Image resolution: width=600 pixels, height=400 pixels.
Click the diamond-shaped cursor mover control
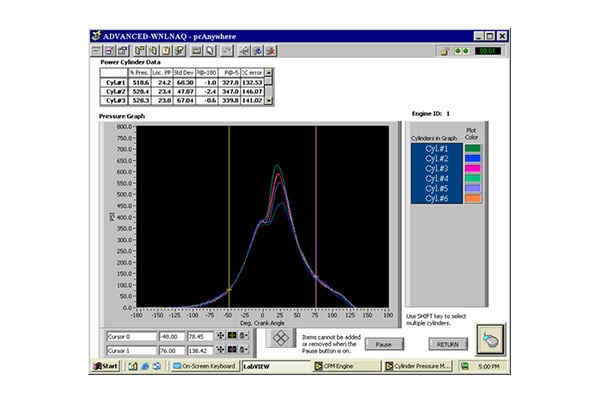coord(280,338)
